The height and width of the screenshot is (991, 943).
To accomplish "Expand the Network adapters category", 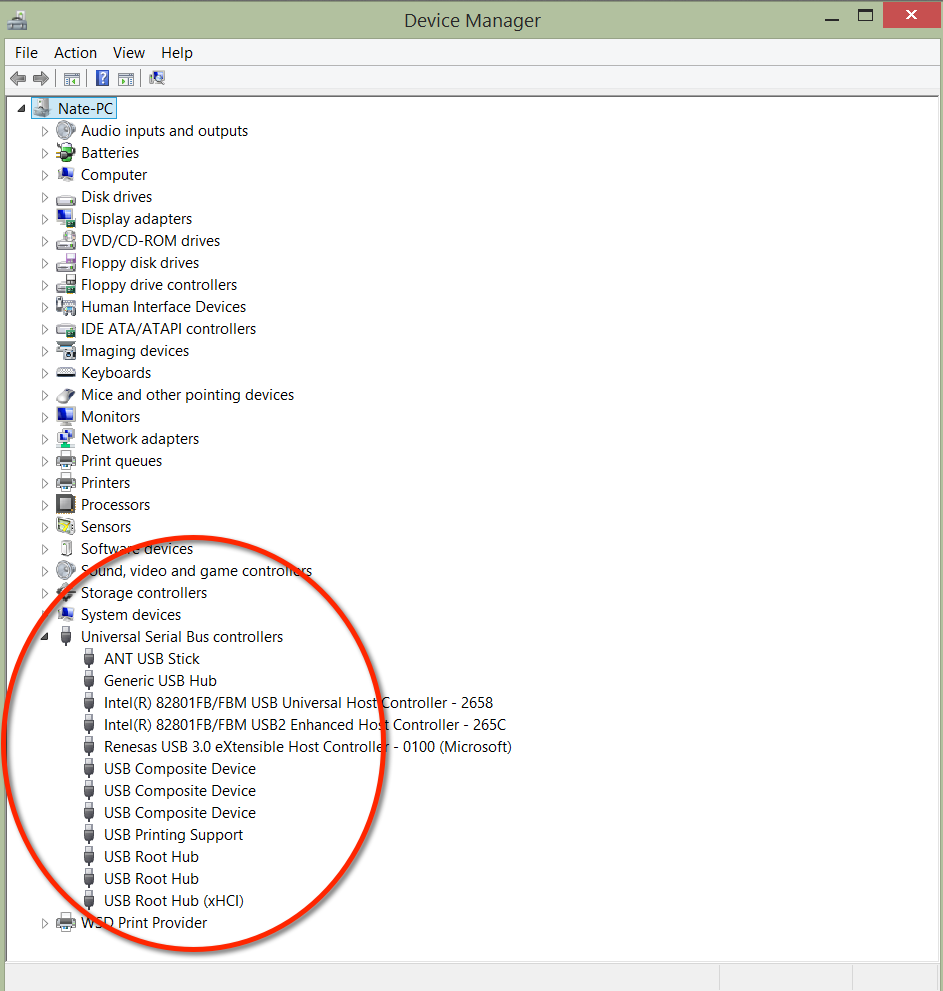I will (45, 439).
